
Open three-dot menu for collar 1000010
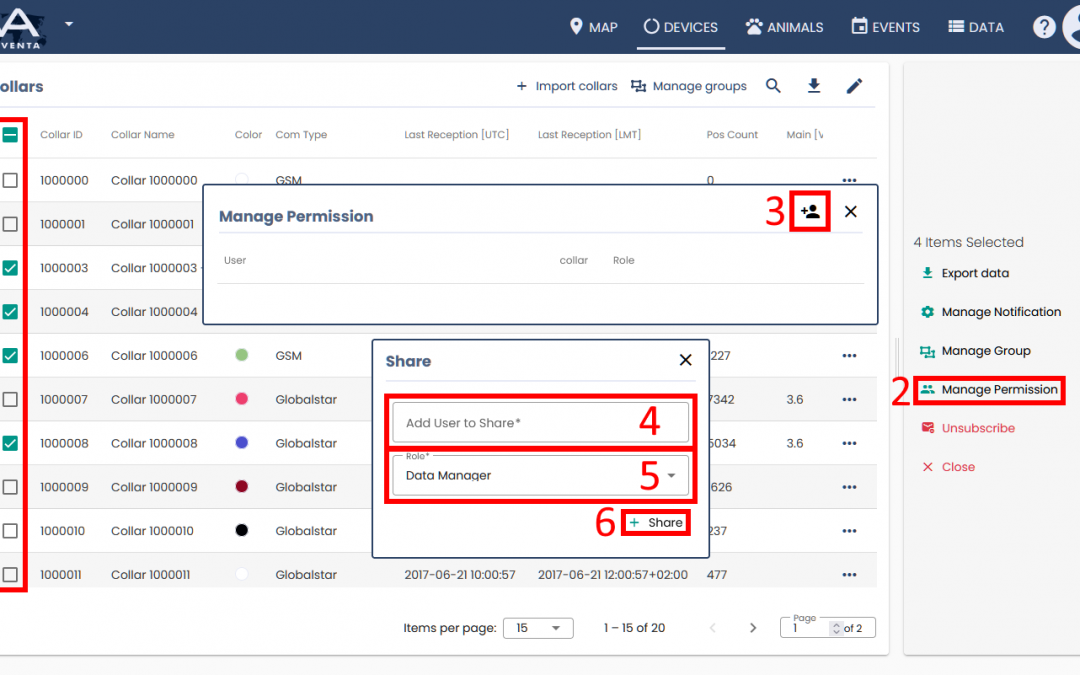(x=849, y=531)
